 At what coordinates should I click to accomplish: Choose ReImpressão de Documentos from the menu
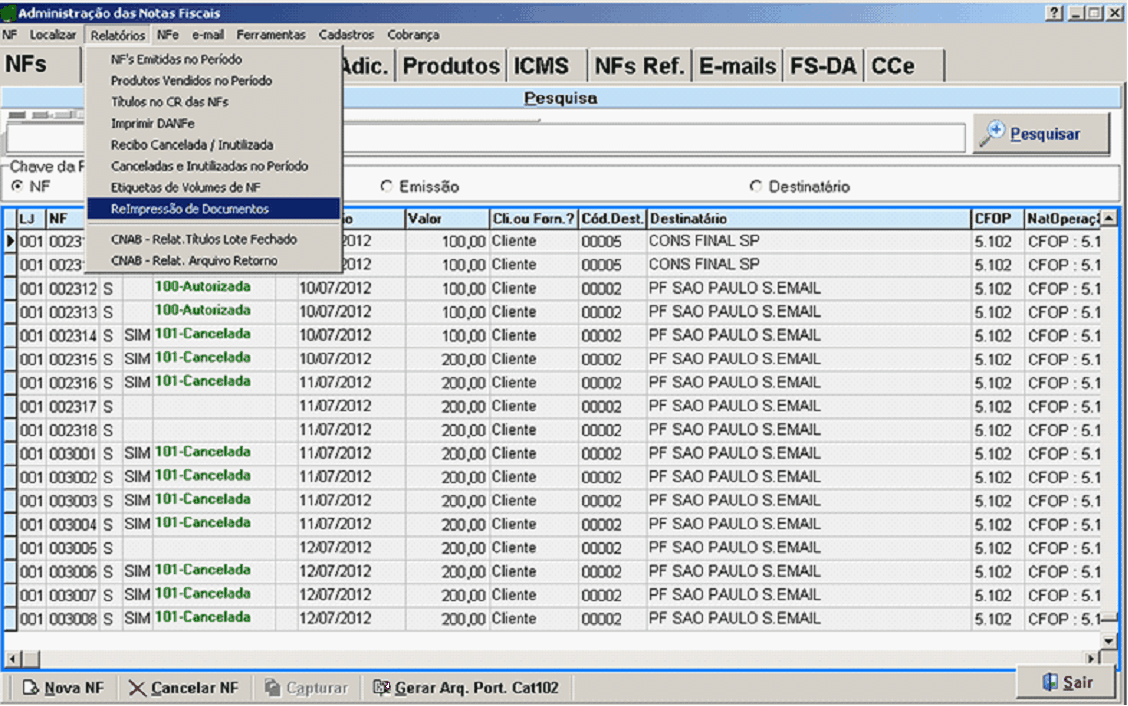(x=190, y=209)
